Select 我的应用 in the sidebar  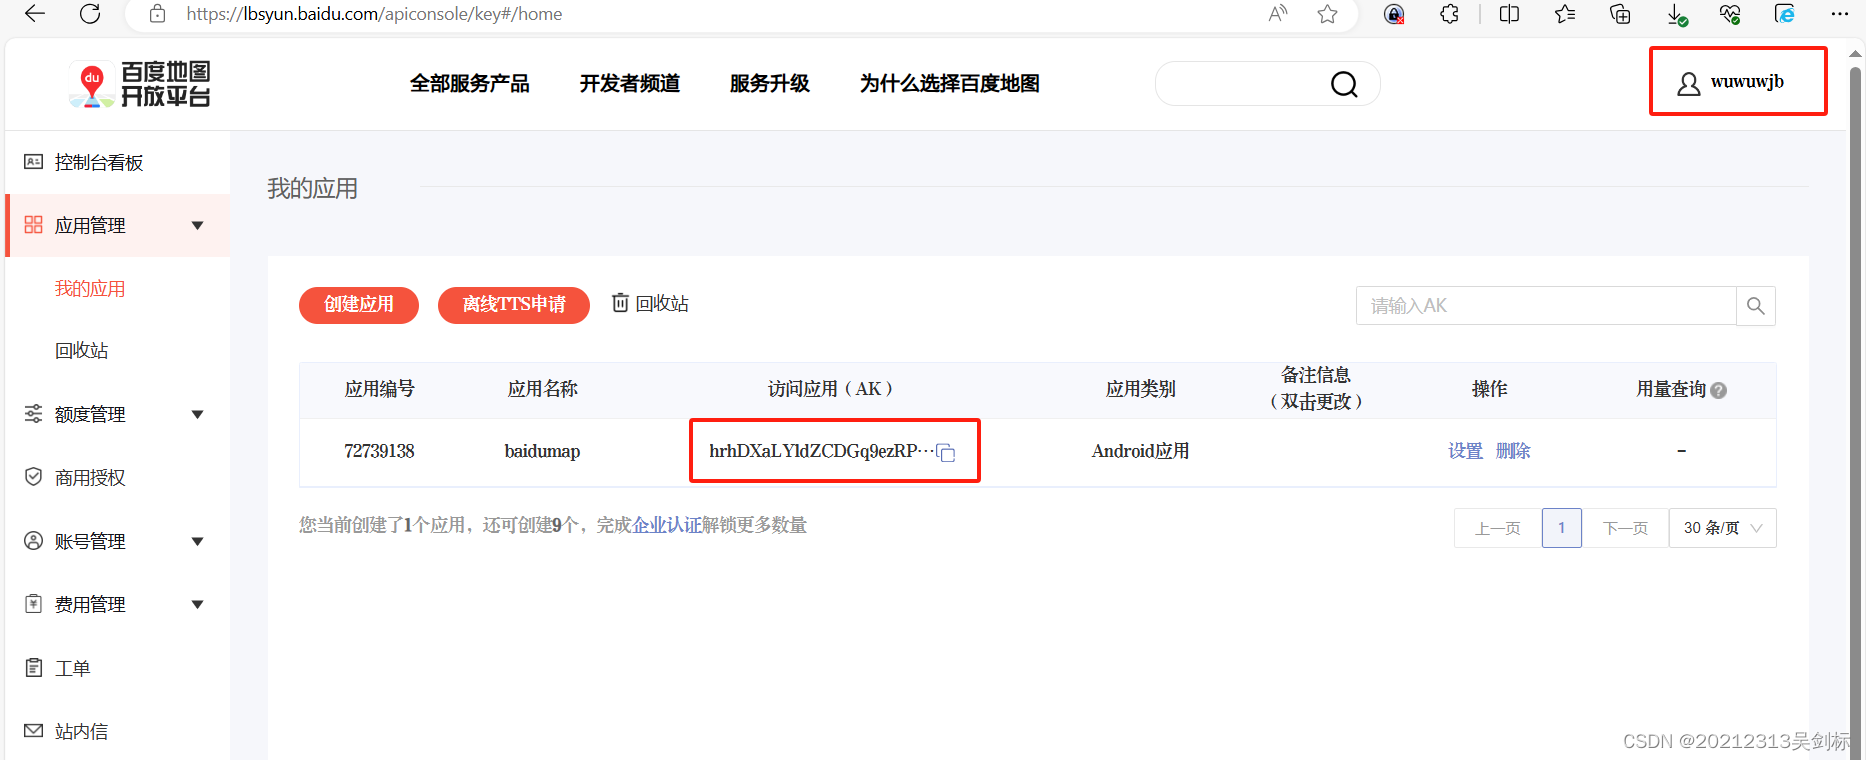pyautogui.click(x=90, y=289)
